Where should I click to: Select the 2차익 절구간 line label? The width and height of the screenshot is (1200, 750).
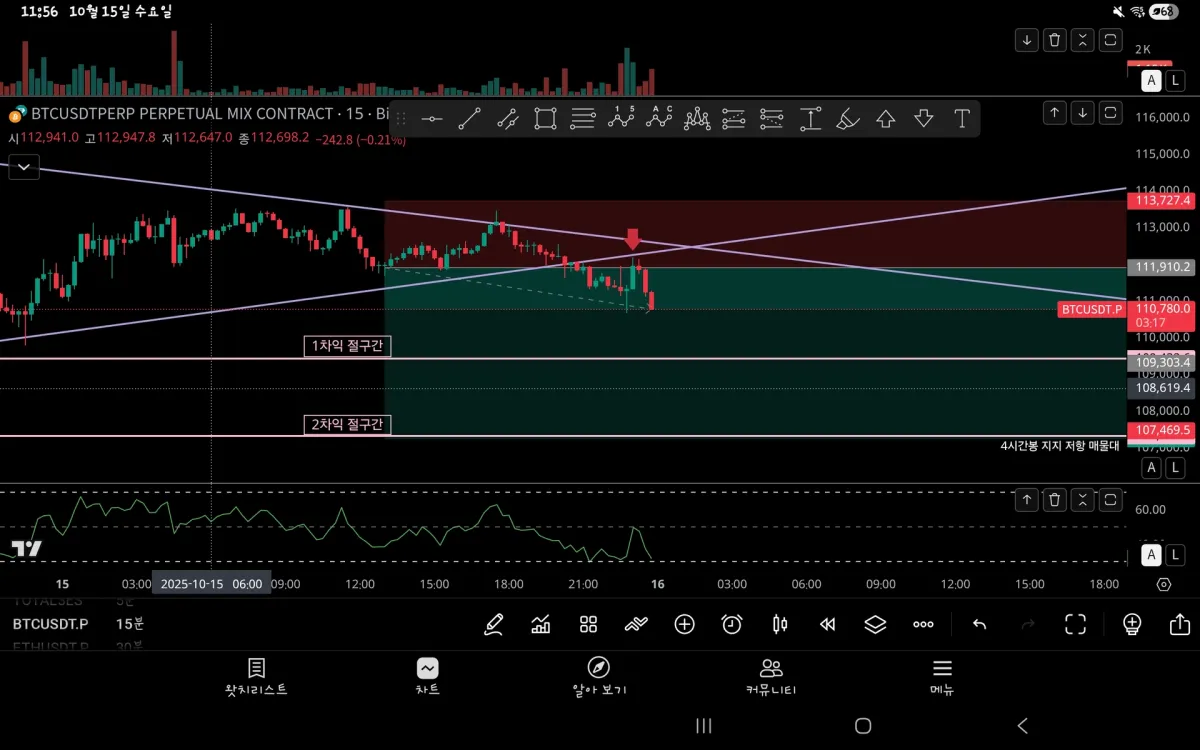[348, 425]
